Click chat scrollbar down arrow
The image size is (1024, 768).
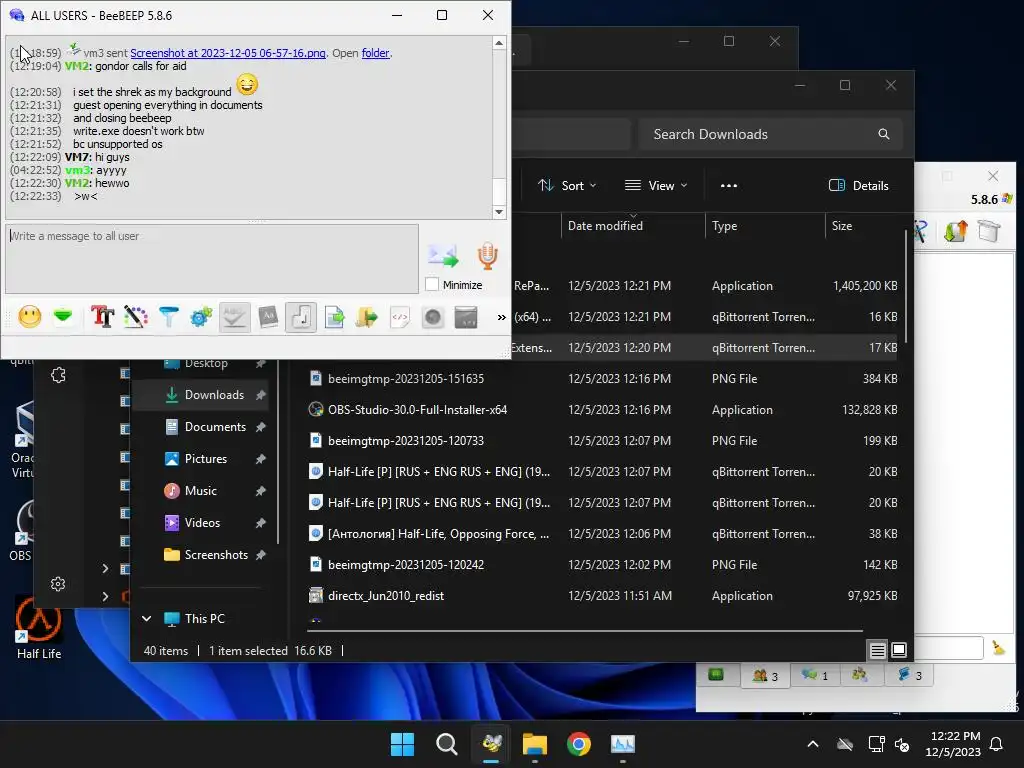click(x=499, y=212)
